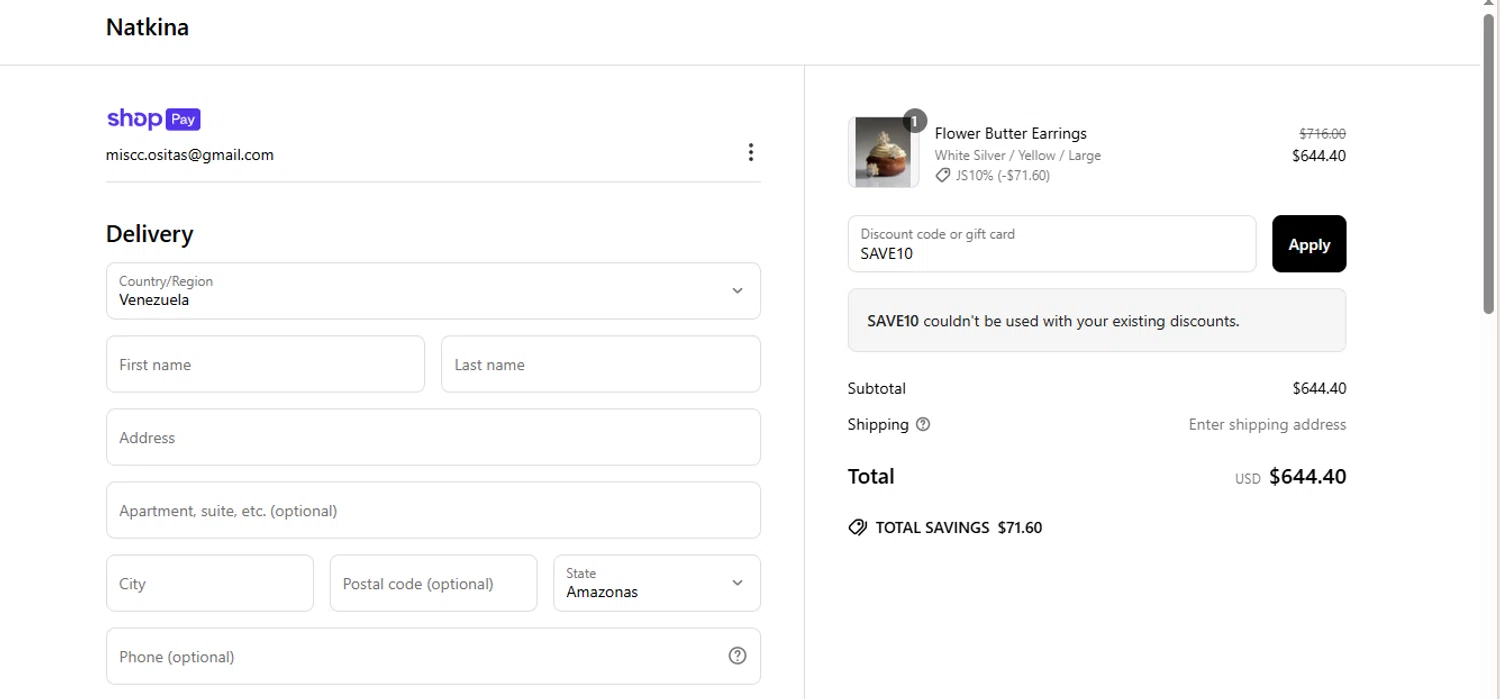This screenshot has height=699, width=1500.
Task: Select the Flower Butter Earrings title
Action: coord(1010,133)
